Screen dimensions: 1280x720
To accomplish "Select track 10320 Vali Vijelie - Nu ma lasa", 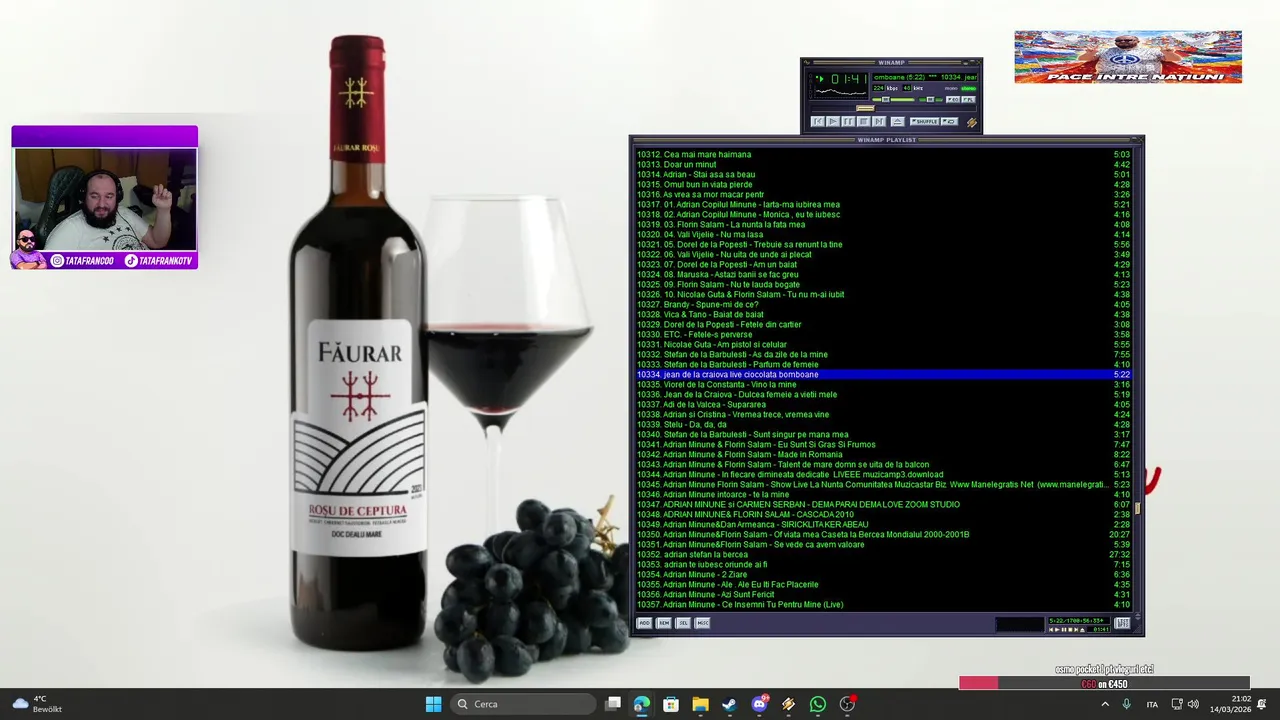I will tap(883, 235).
